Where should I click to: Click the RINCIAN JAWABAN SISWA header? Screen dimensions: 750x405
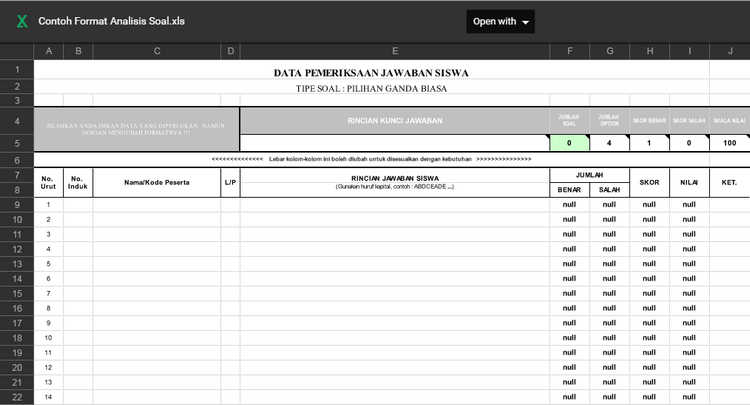[x=395, y=182]
